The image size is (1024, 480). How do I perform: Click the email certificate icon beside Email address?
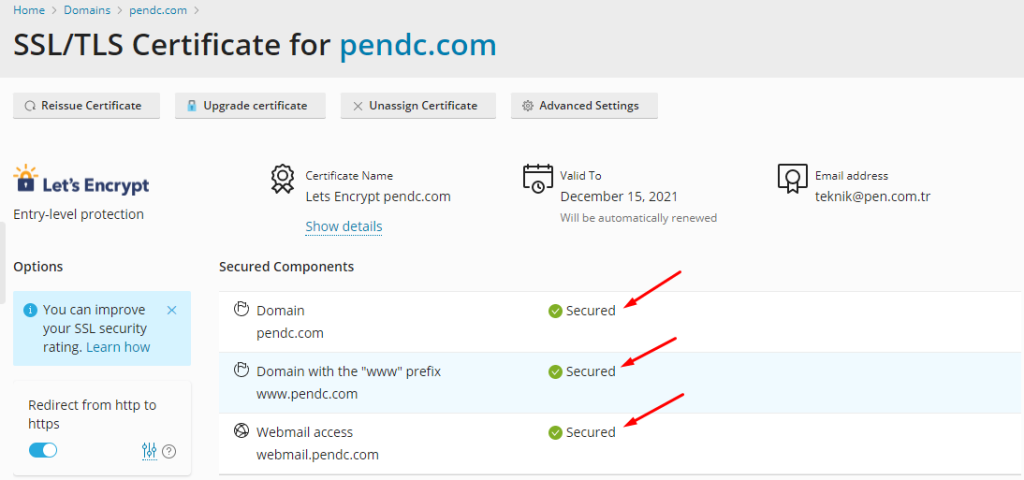tap(792, 178)
